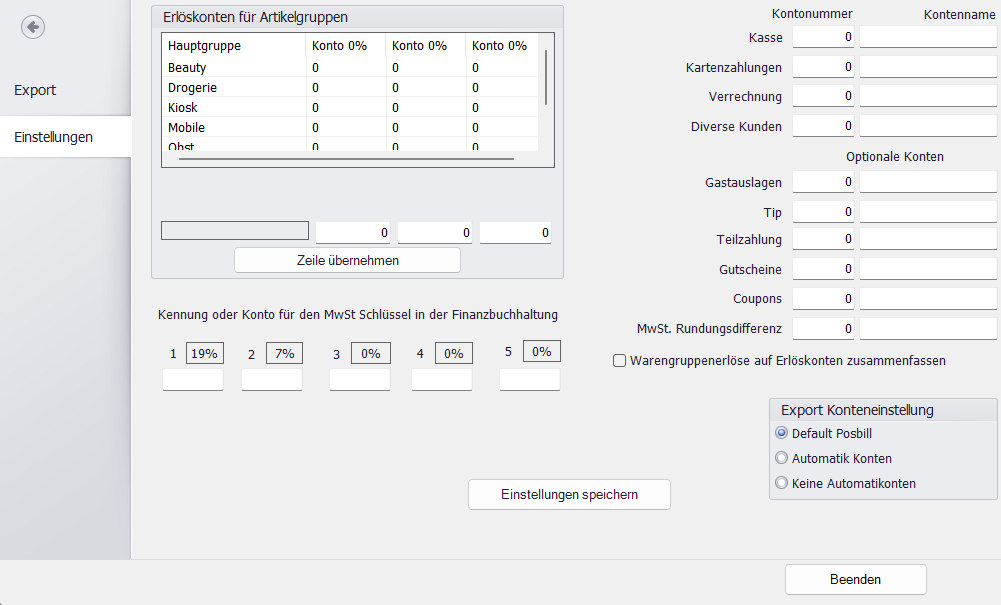
Task: Click the back arrow icon
Action: tap(32, 27)
